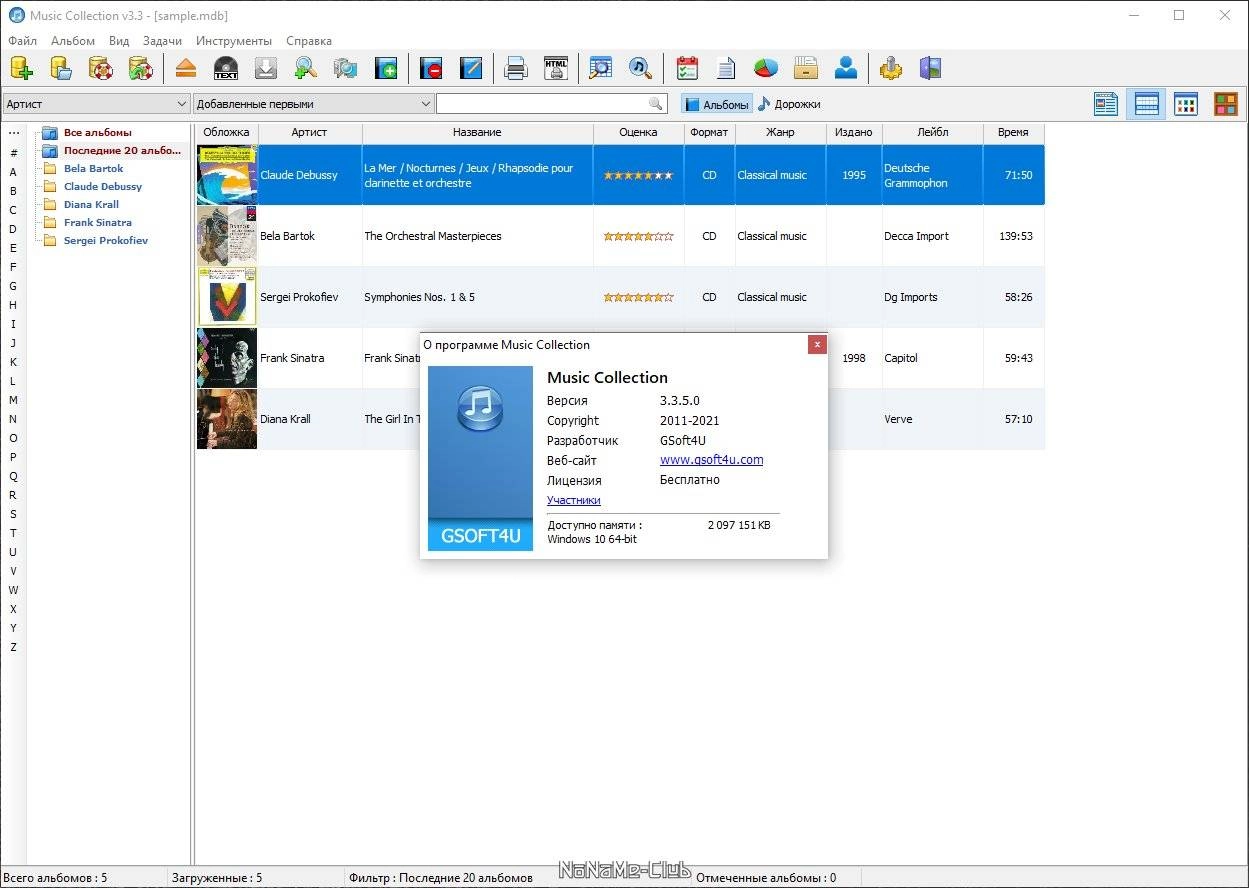This screenshot has height=888, width=1249.
Task: Click the HTML export icon
Action: click(x=556, y=68)
